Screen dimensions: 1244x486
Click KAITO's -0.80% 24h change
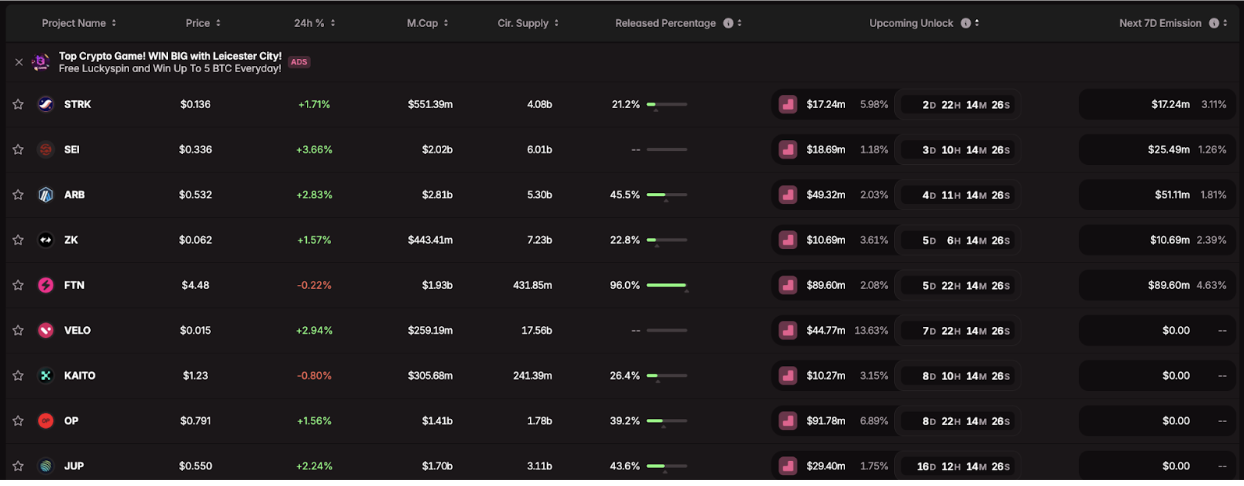(x=314, y=376)
